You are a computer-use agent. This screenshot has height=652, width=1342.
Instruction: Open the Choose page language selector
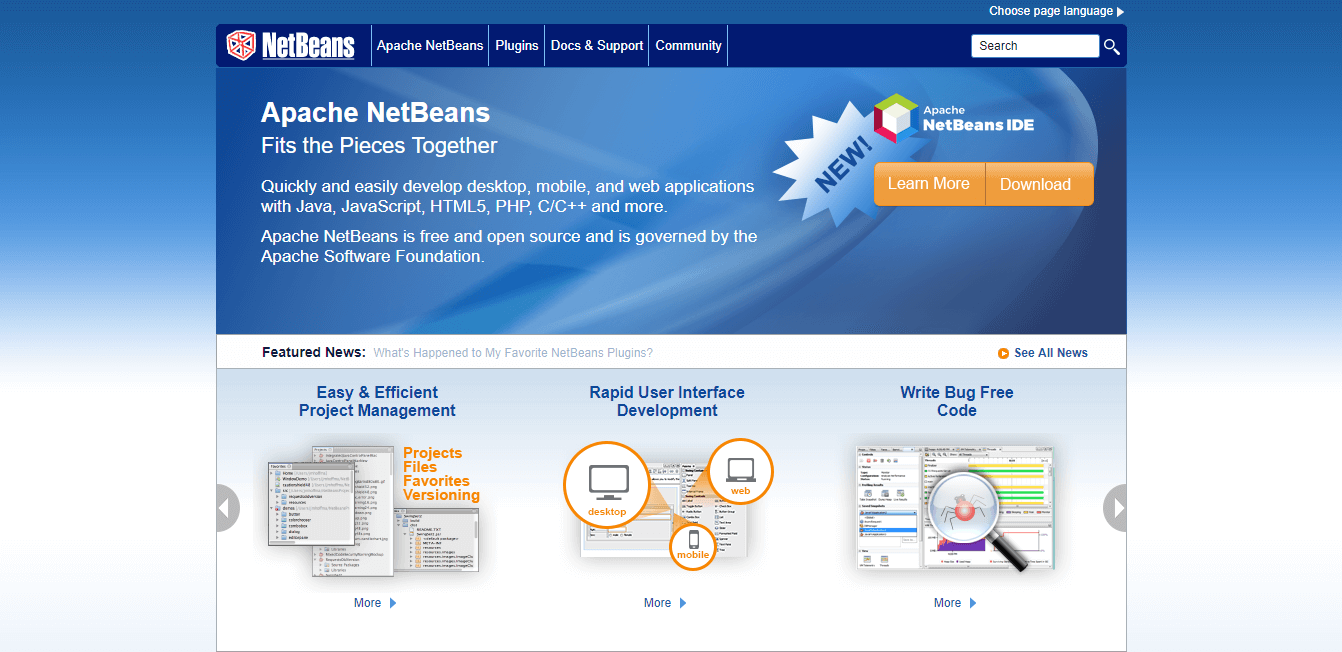click(1056, 11)
